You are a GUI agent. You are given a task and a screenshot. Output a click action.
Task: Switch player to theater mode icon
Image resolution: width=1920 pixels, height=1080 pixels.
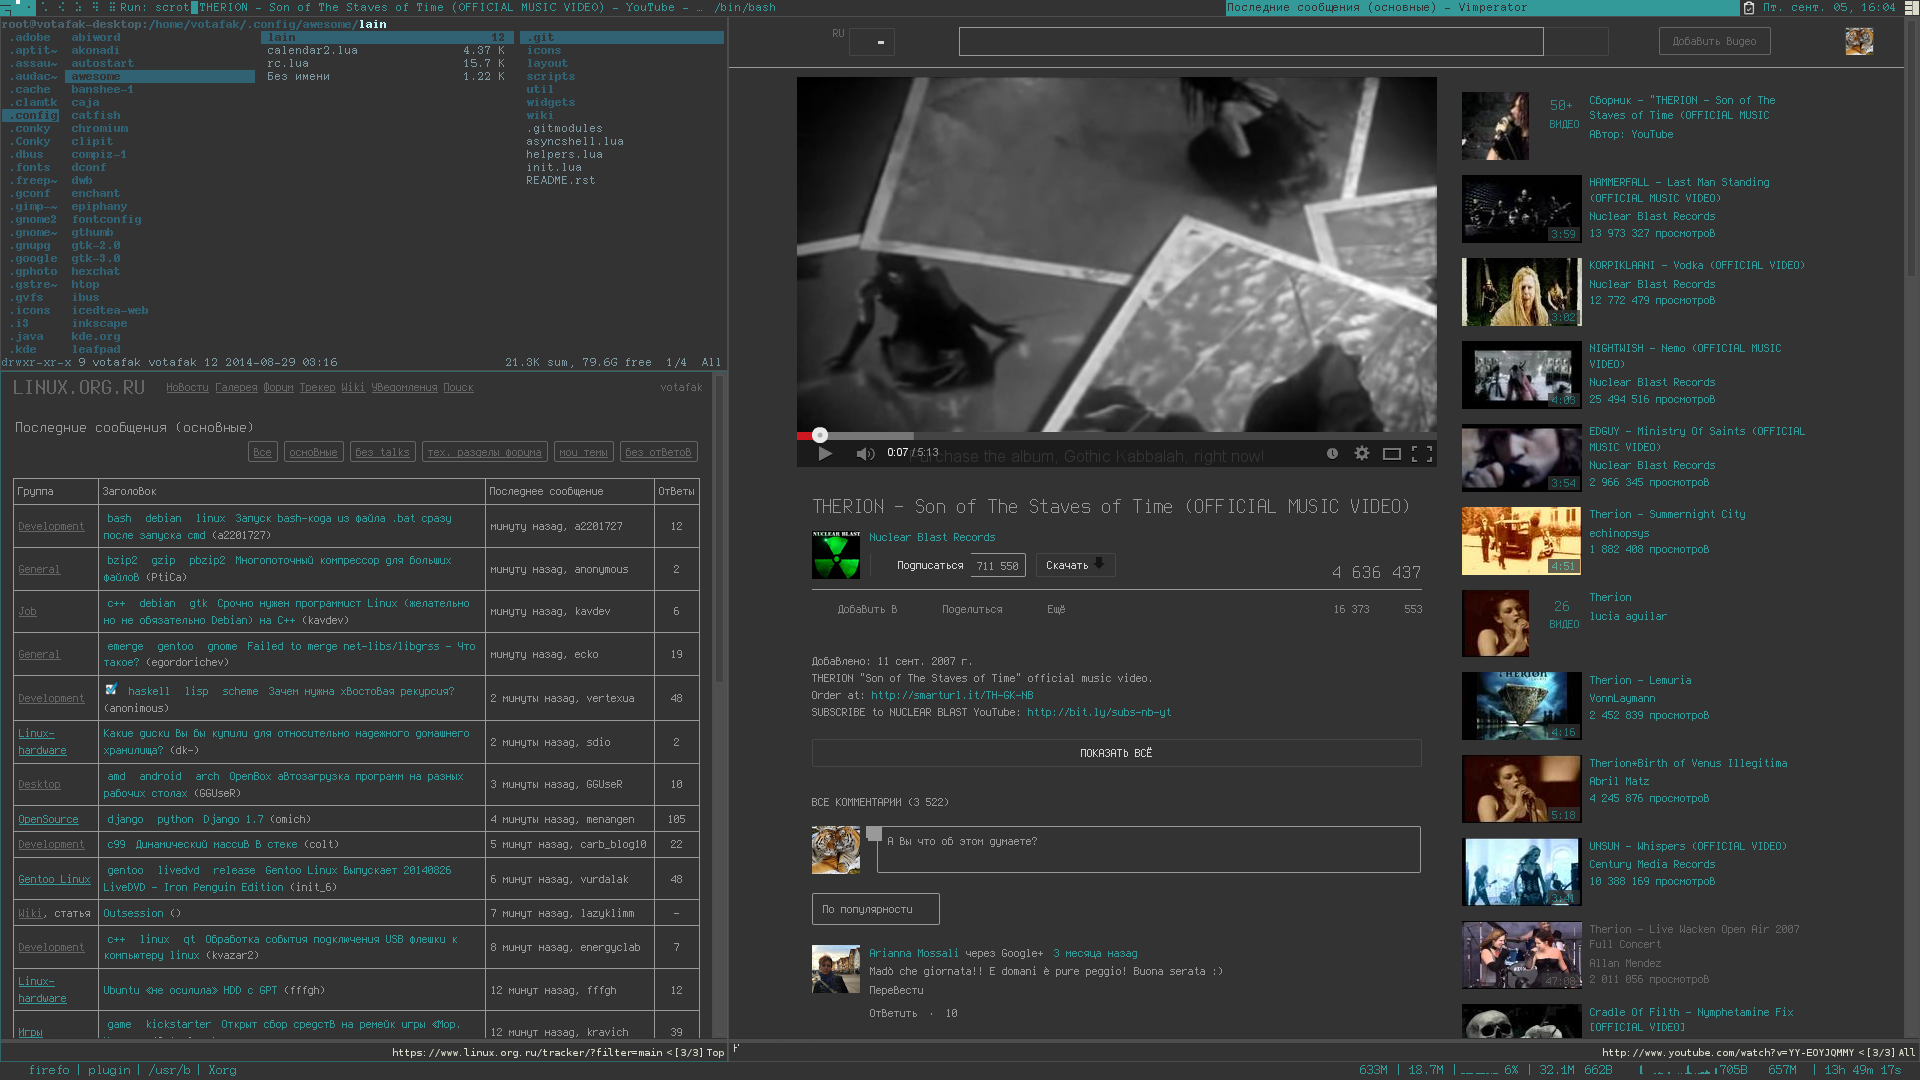pos(1391,453)
